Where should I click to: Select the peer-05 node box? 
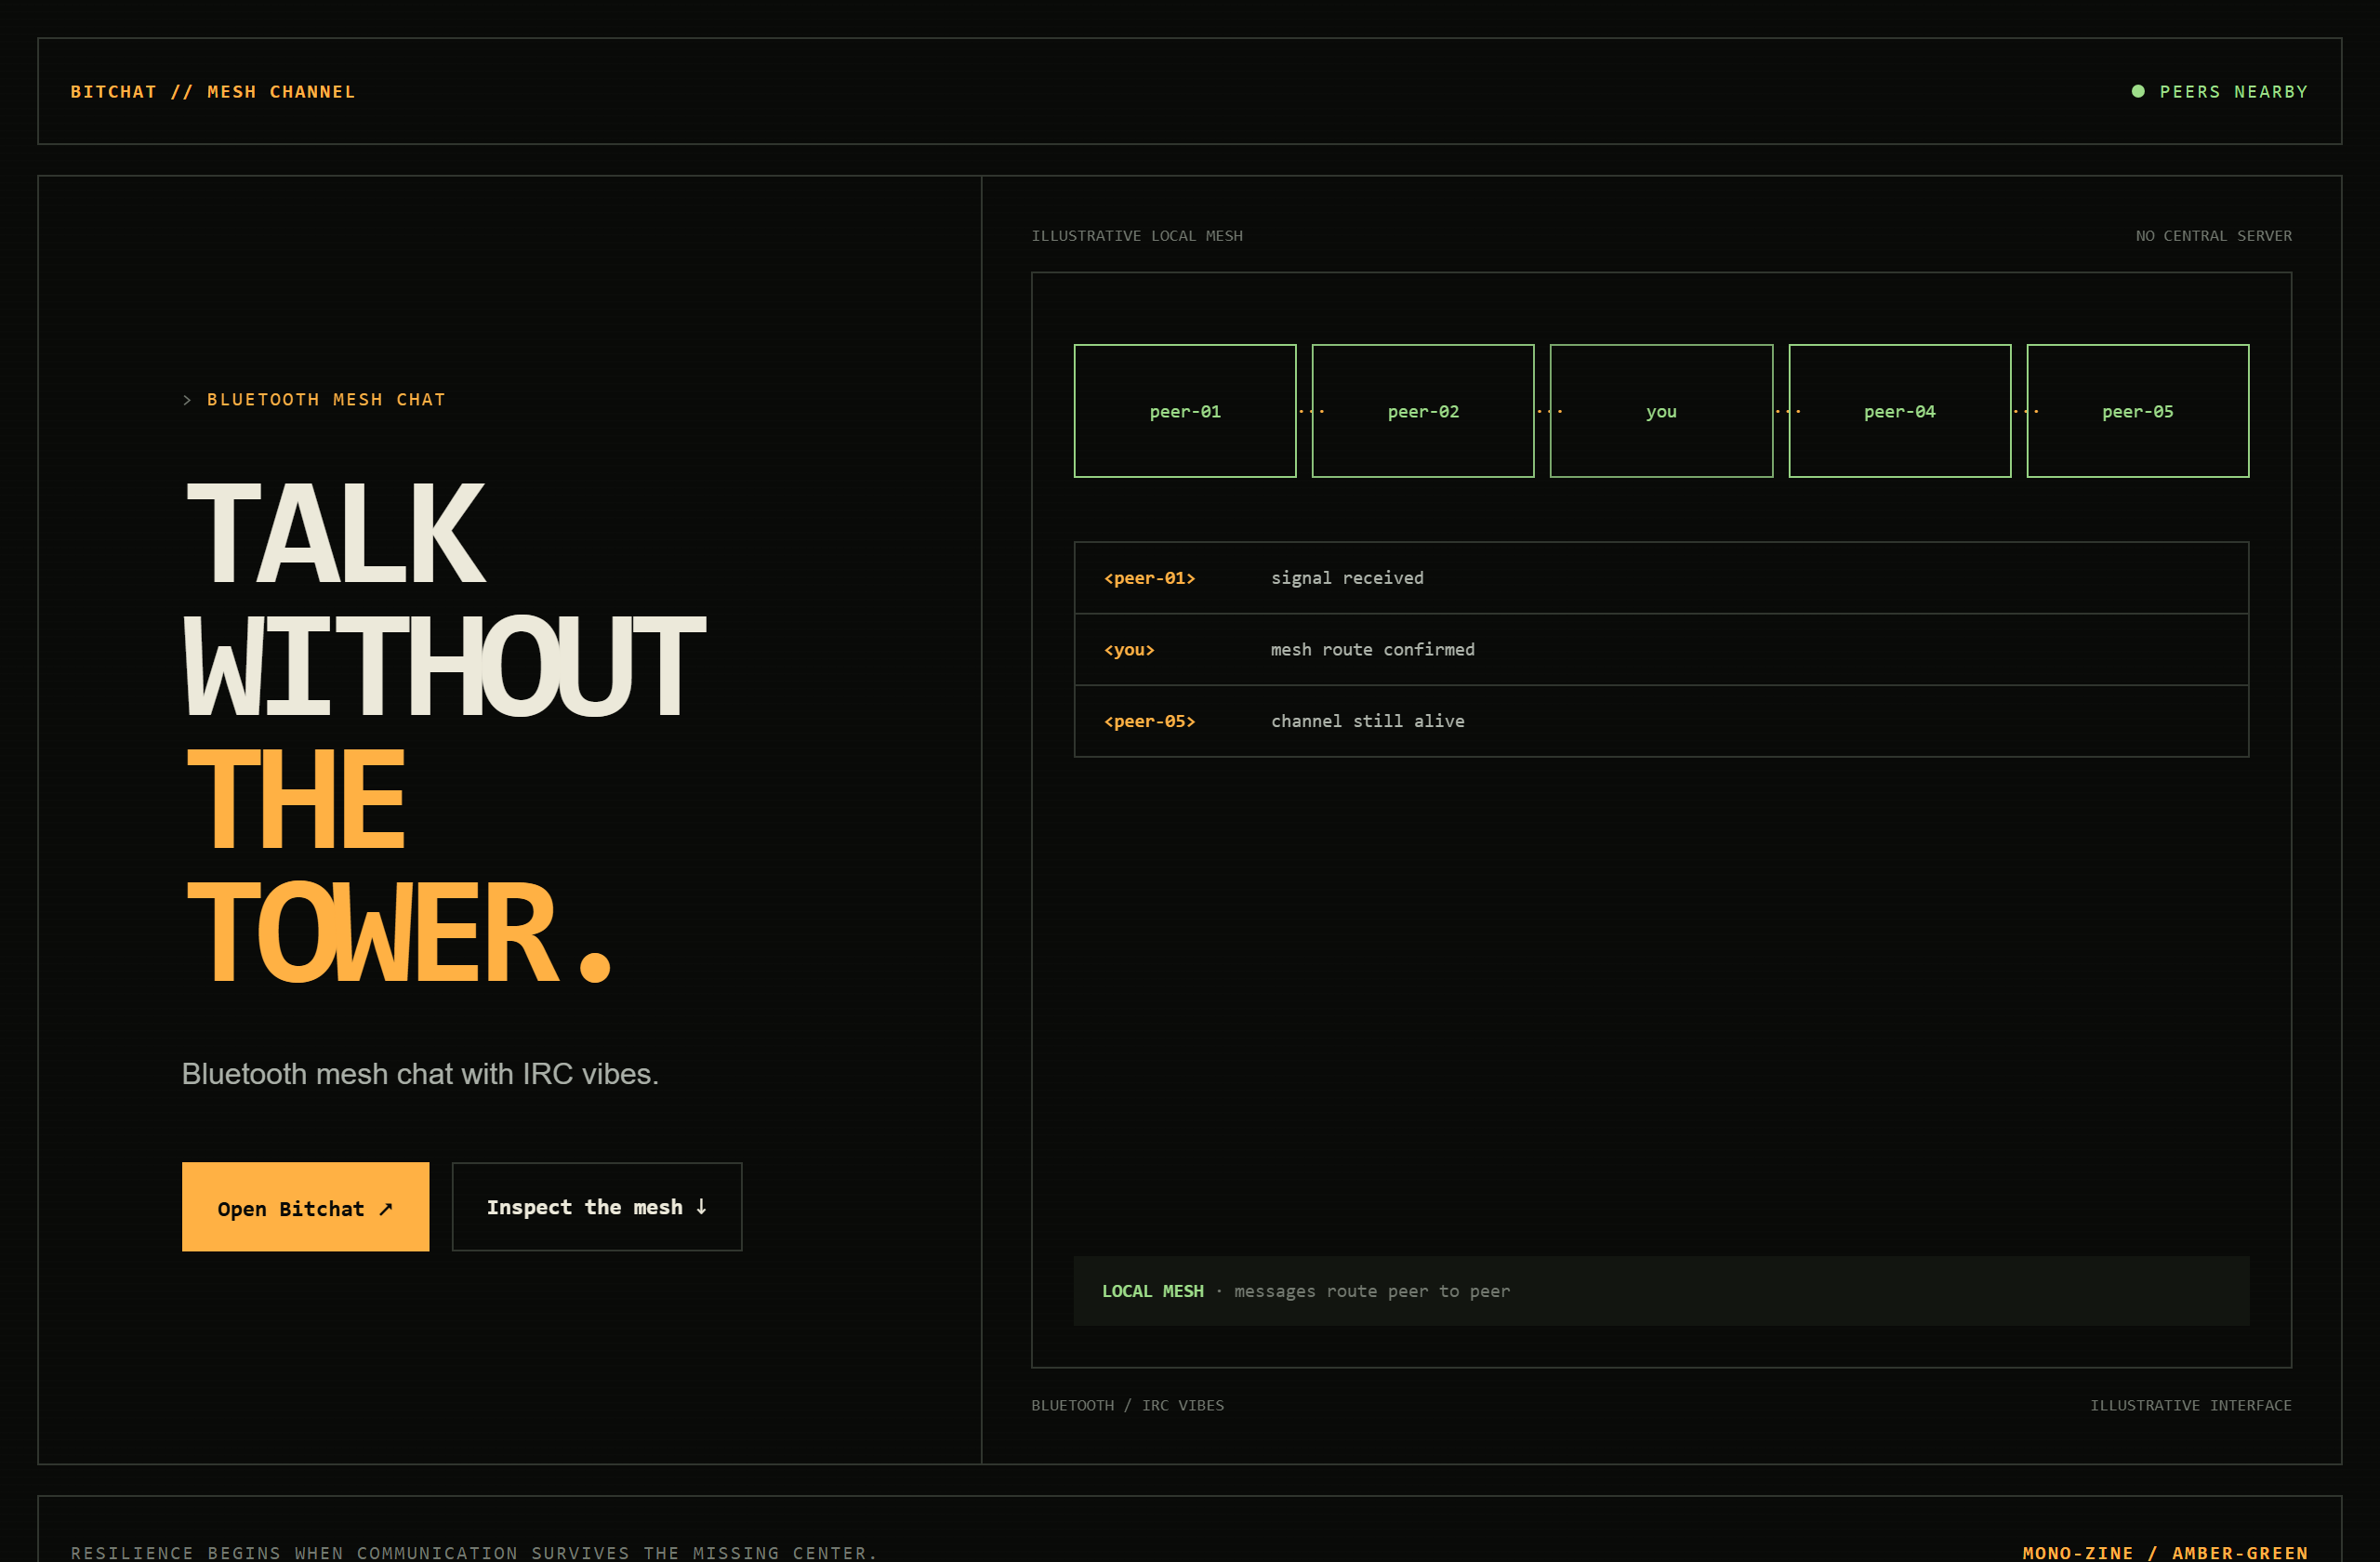(x=2138, y=411)
